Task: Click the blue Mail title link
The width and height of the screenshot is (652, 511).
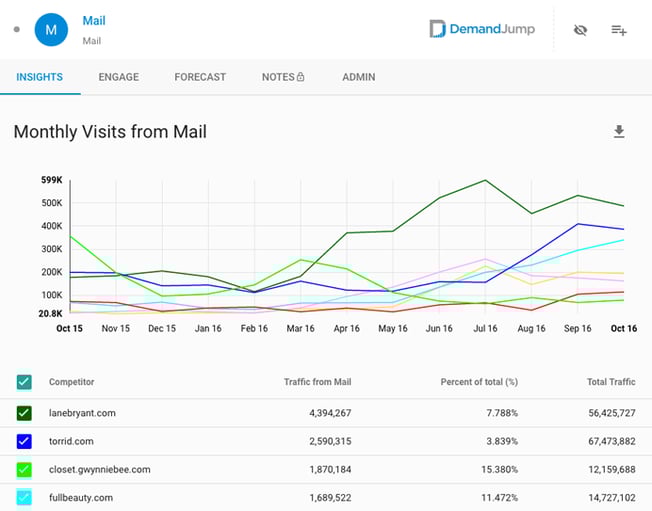Action: click(94, 21)
